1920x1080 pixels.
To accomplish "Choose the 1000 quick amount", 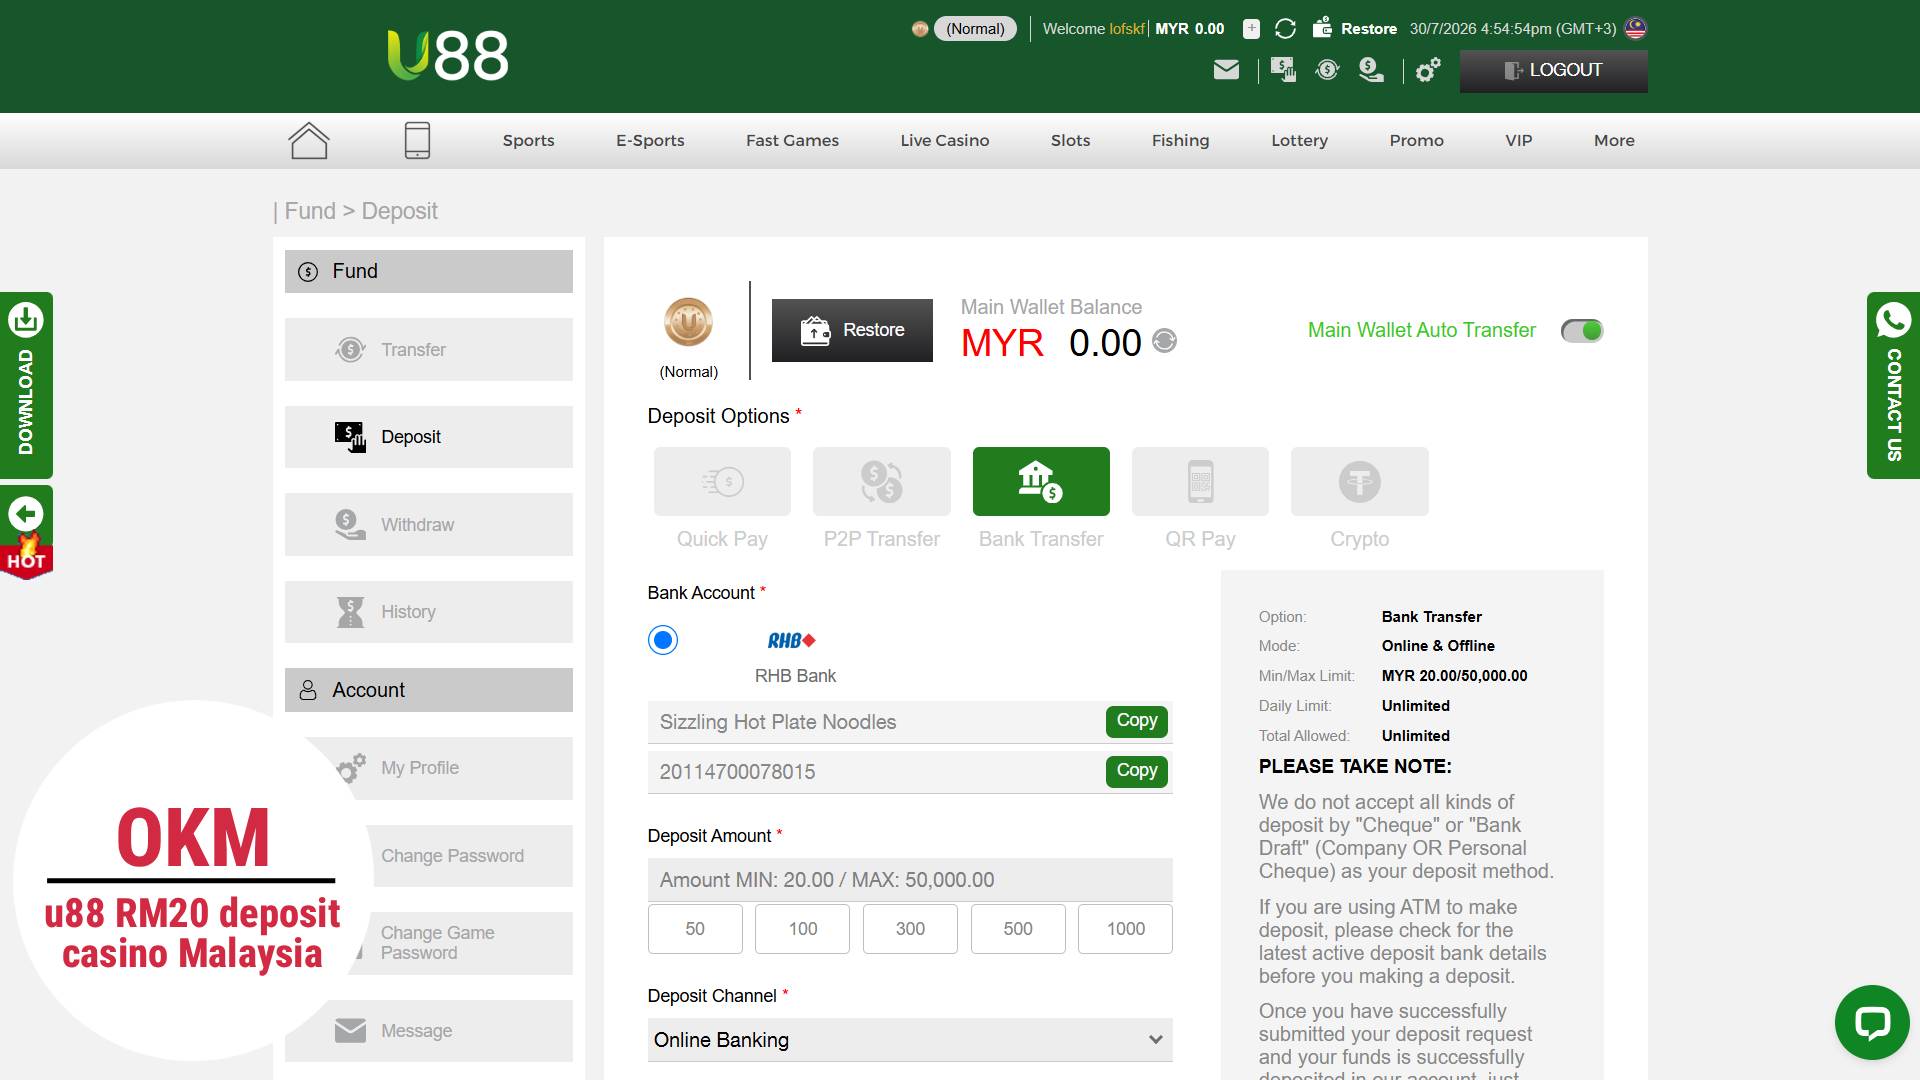I will click(x=1125, y=929).
